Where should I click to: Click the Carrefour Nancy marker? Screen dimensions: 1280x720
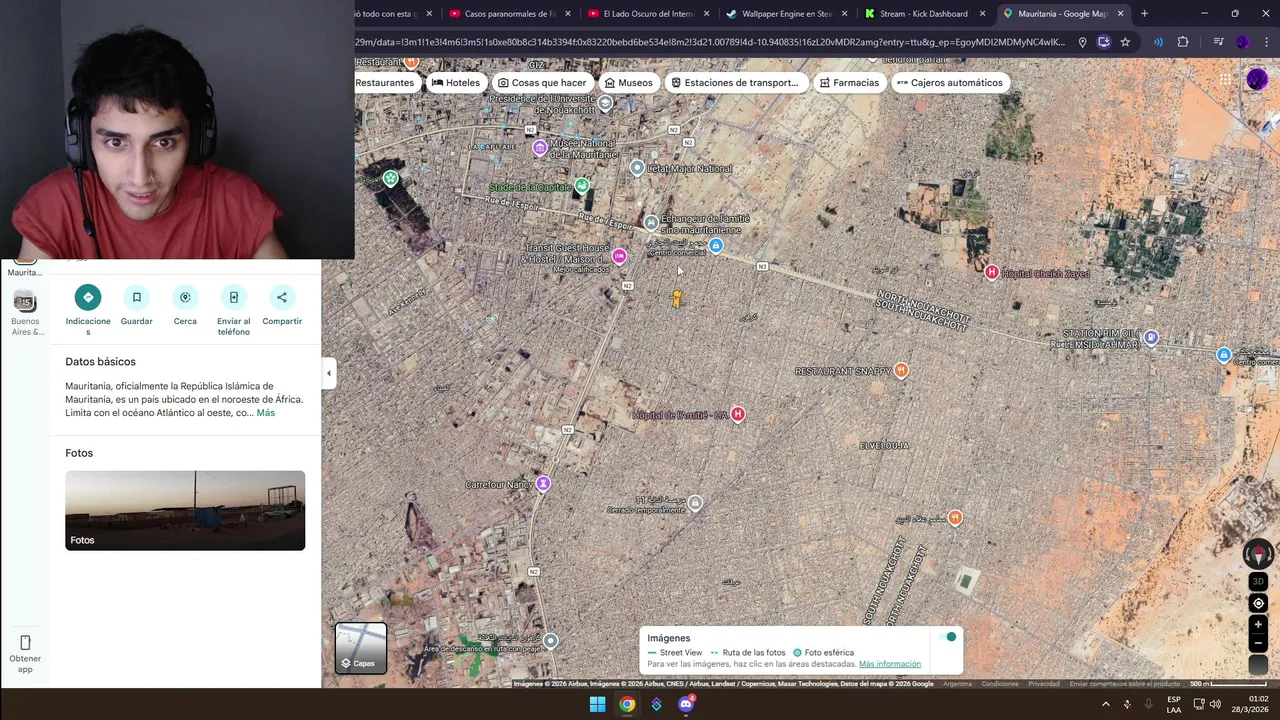pyautogui.click(x=543, y=484)
